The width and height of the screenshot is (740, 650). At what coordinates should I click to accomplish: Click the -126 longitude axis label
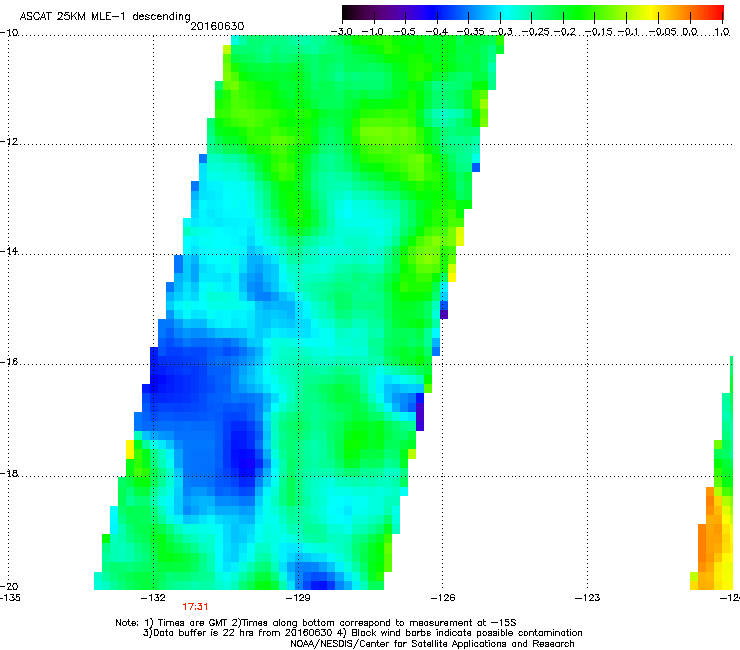tap(443, 598)
